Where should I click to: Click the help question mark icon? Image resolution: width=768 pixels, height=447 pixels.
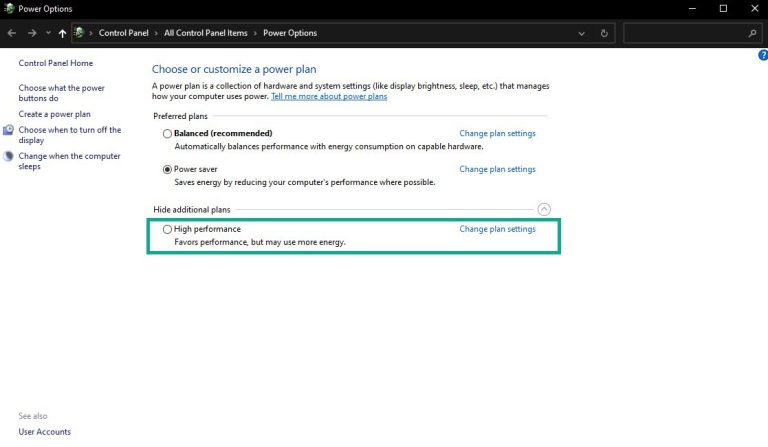(x=763, y=55)
